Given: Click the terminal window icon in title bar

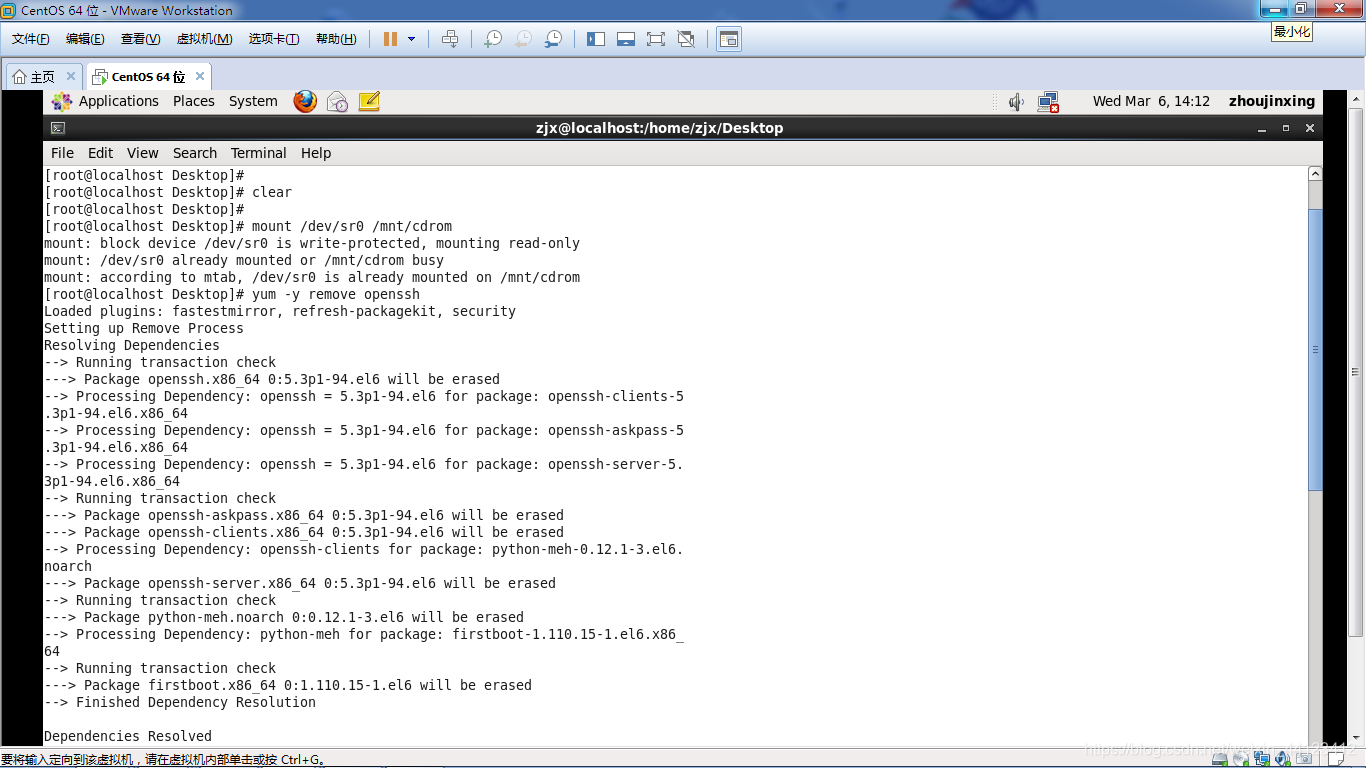Looking at the screenshot, I should (58, 128).
